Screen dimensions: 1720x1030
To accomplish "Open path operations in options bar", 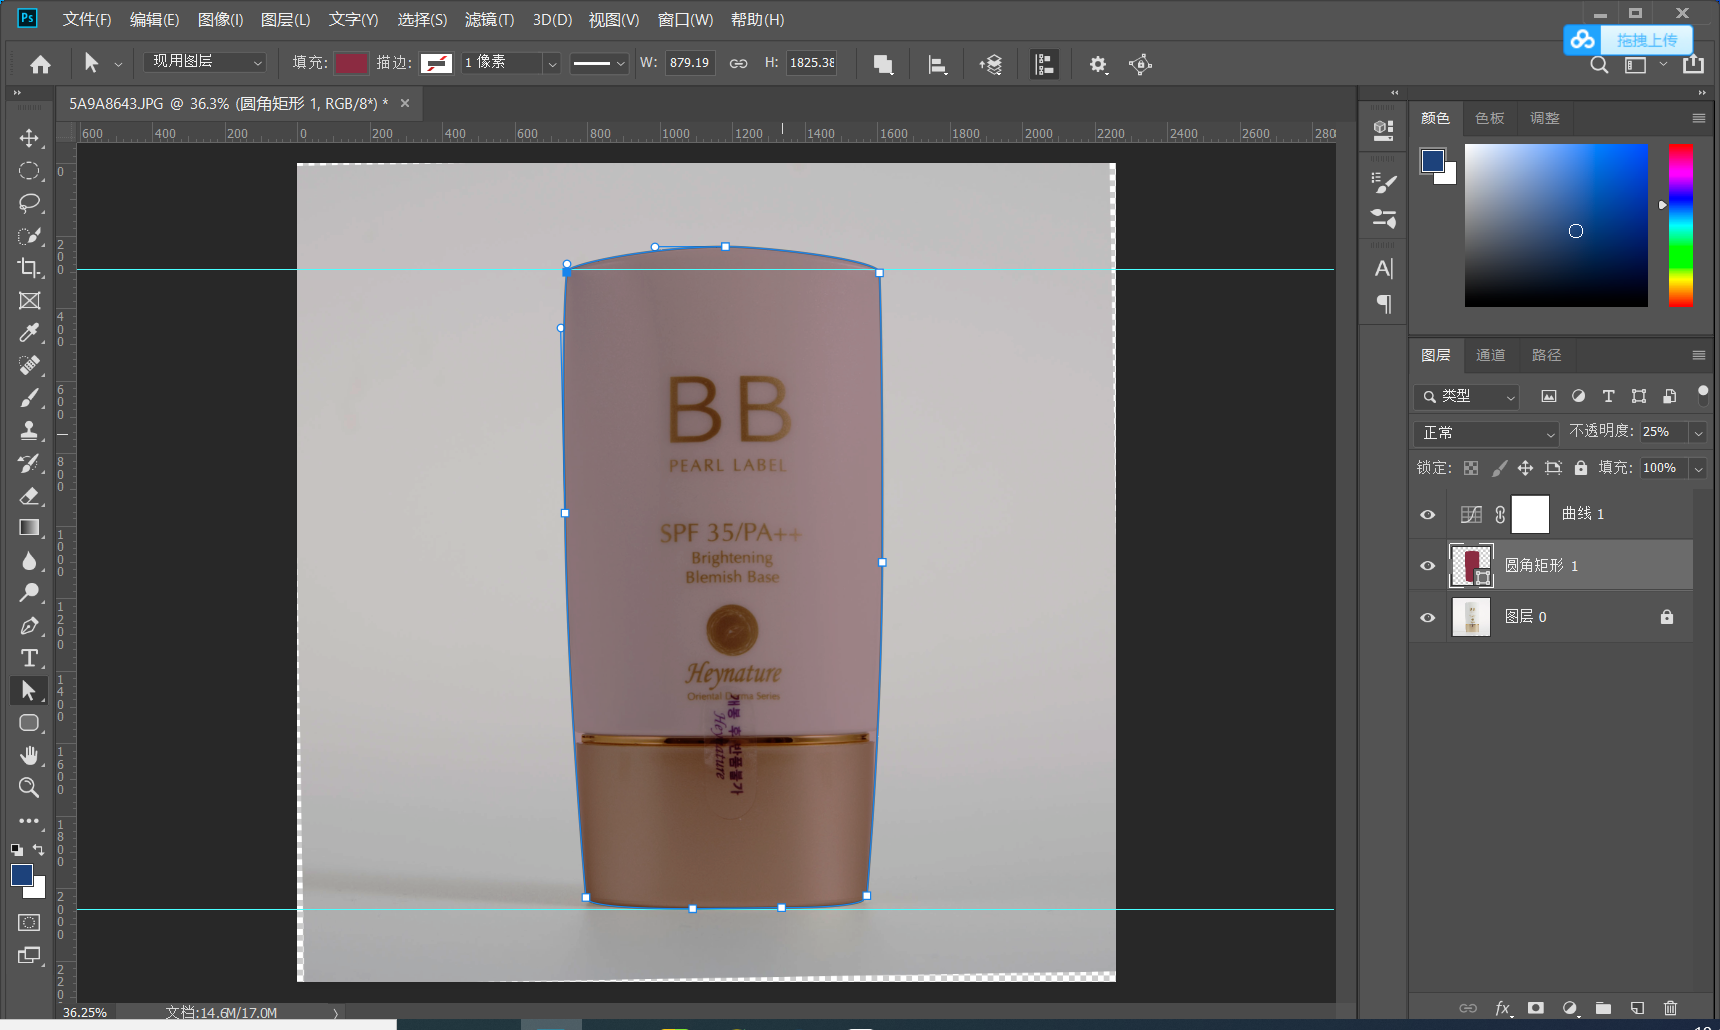I will coord(883,64).
